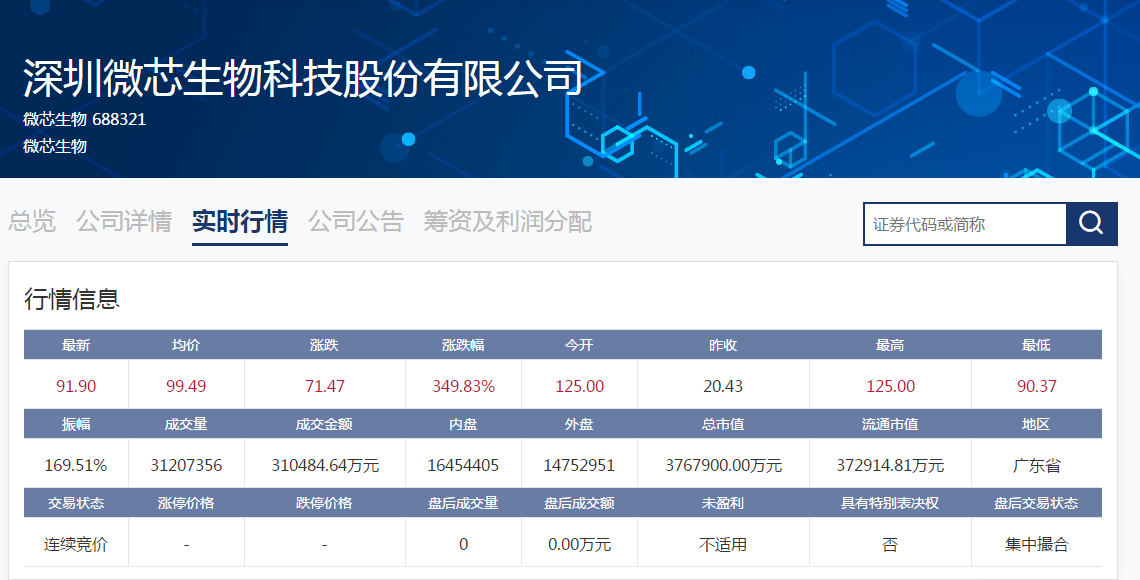The height and width of the screenshot is (580, 1140).
Task: Click the 0 value under 盘后成交量
Action: (x=463, y=544)
